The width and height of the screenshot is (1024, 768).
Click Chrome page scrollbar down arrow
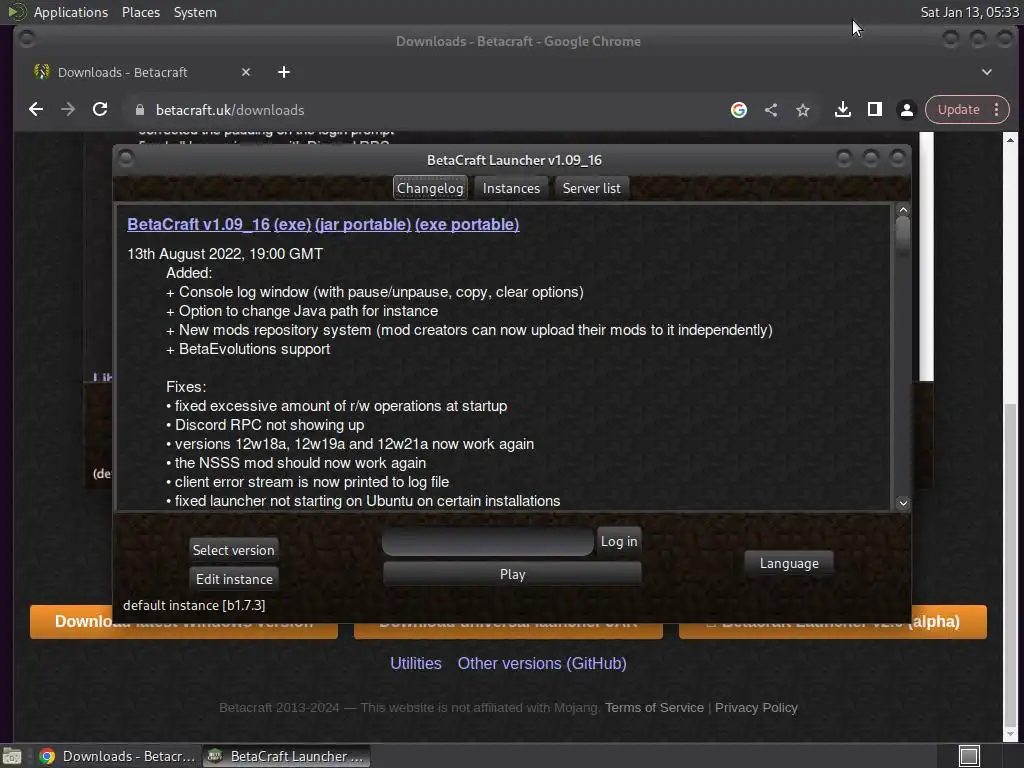pyautogui.click(x=1010, y=733)
